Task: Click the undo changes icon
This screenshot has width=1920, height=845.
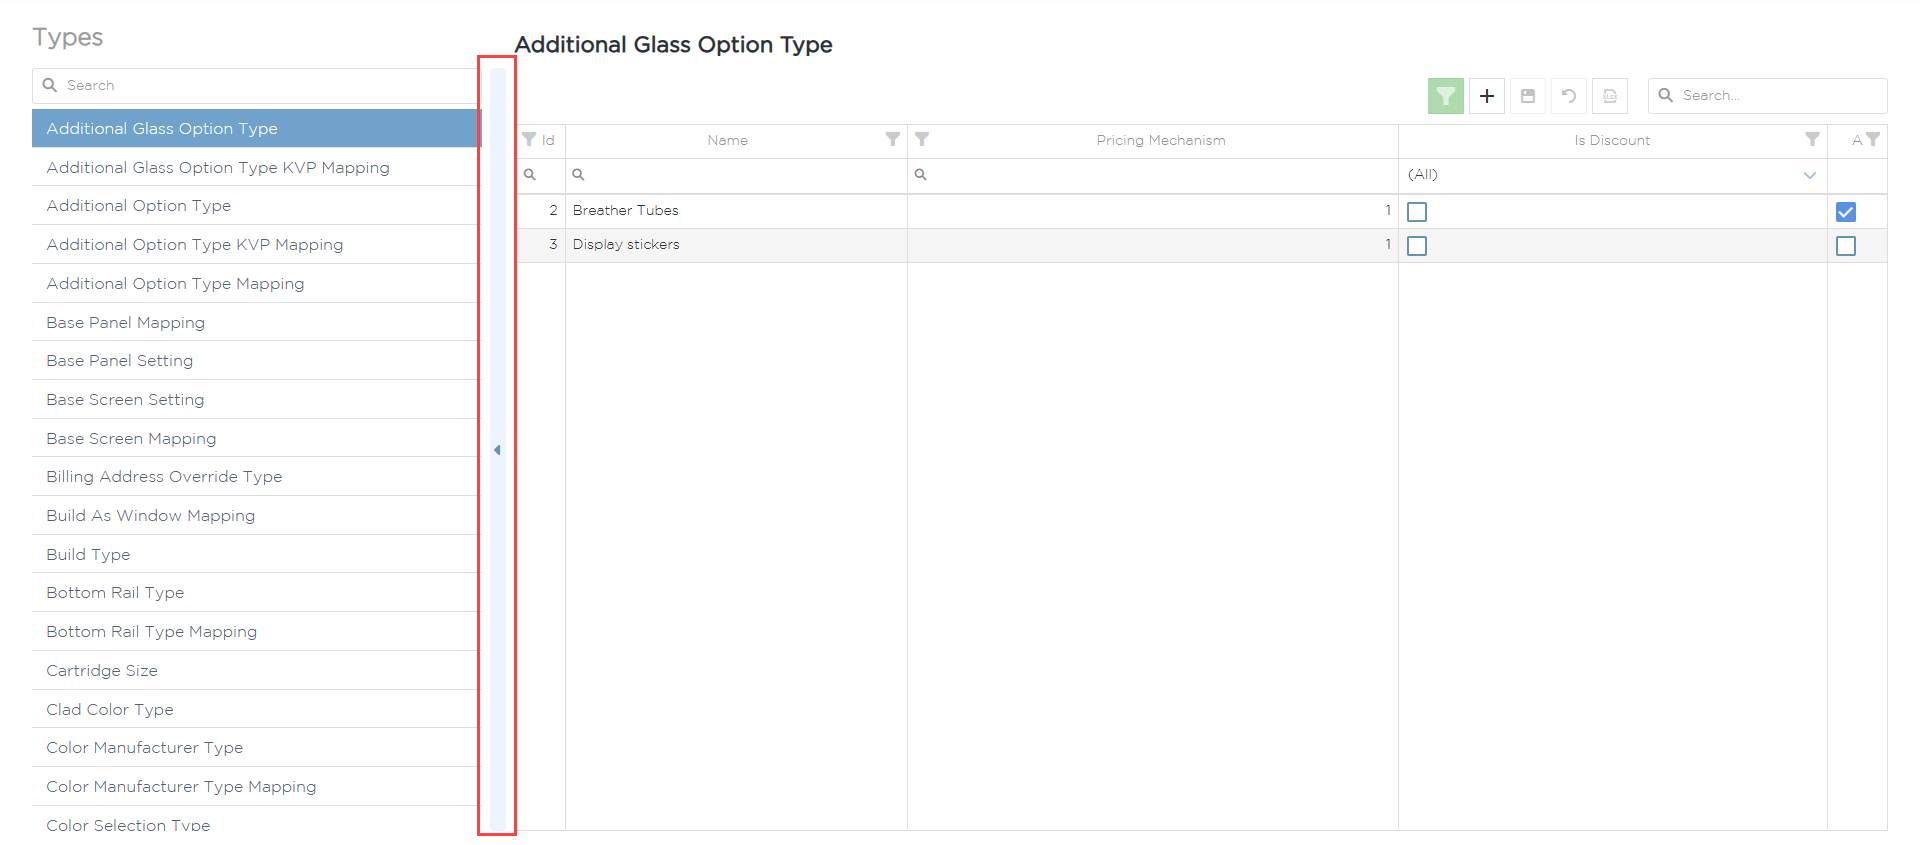Action: point(1569,96)
